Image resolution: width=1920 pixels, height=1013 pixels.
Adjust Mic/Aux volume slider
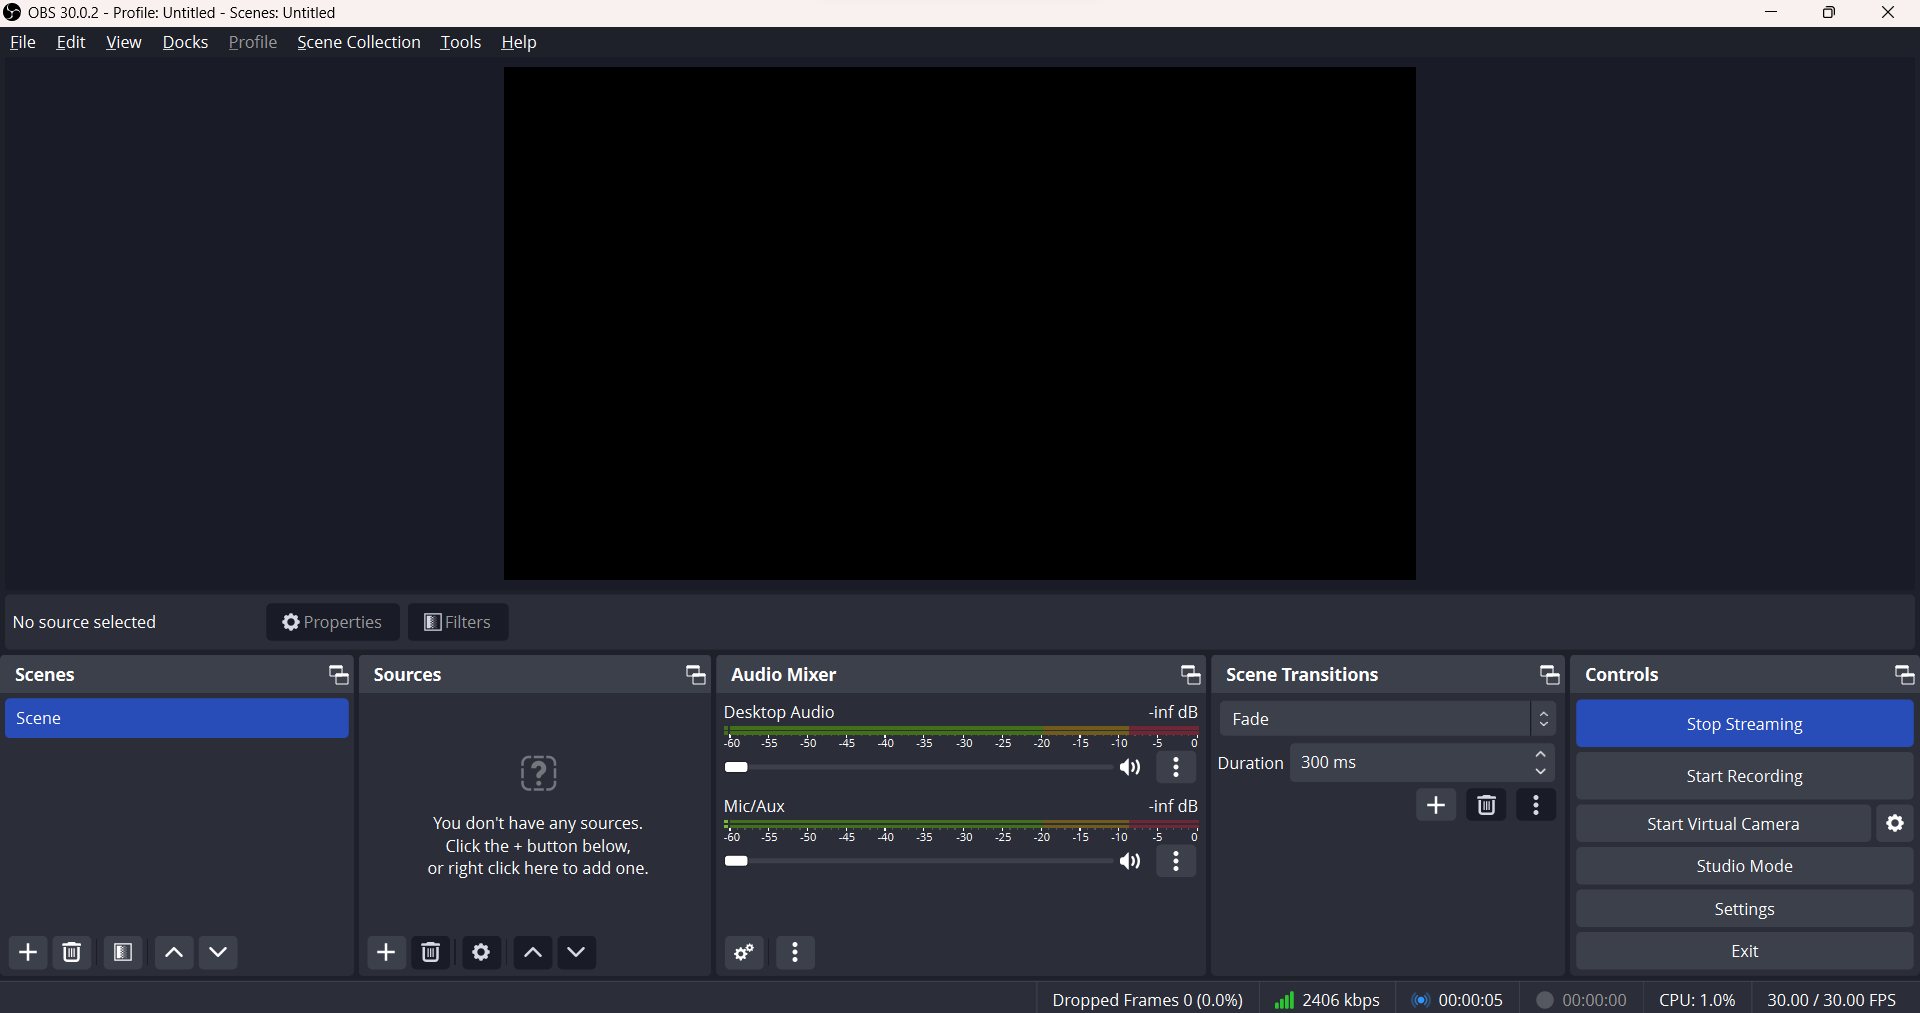pyautogui.click(x=917, y=862)
